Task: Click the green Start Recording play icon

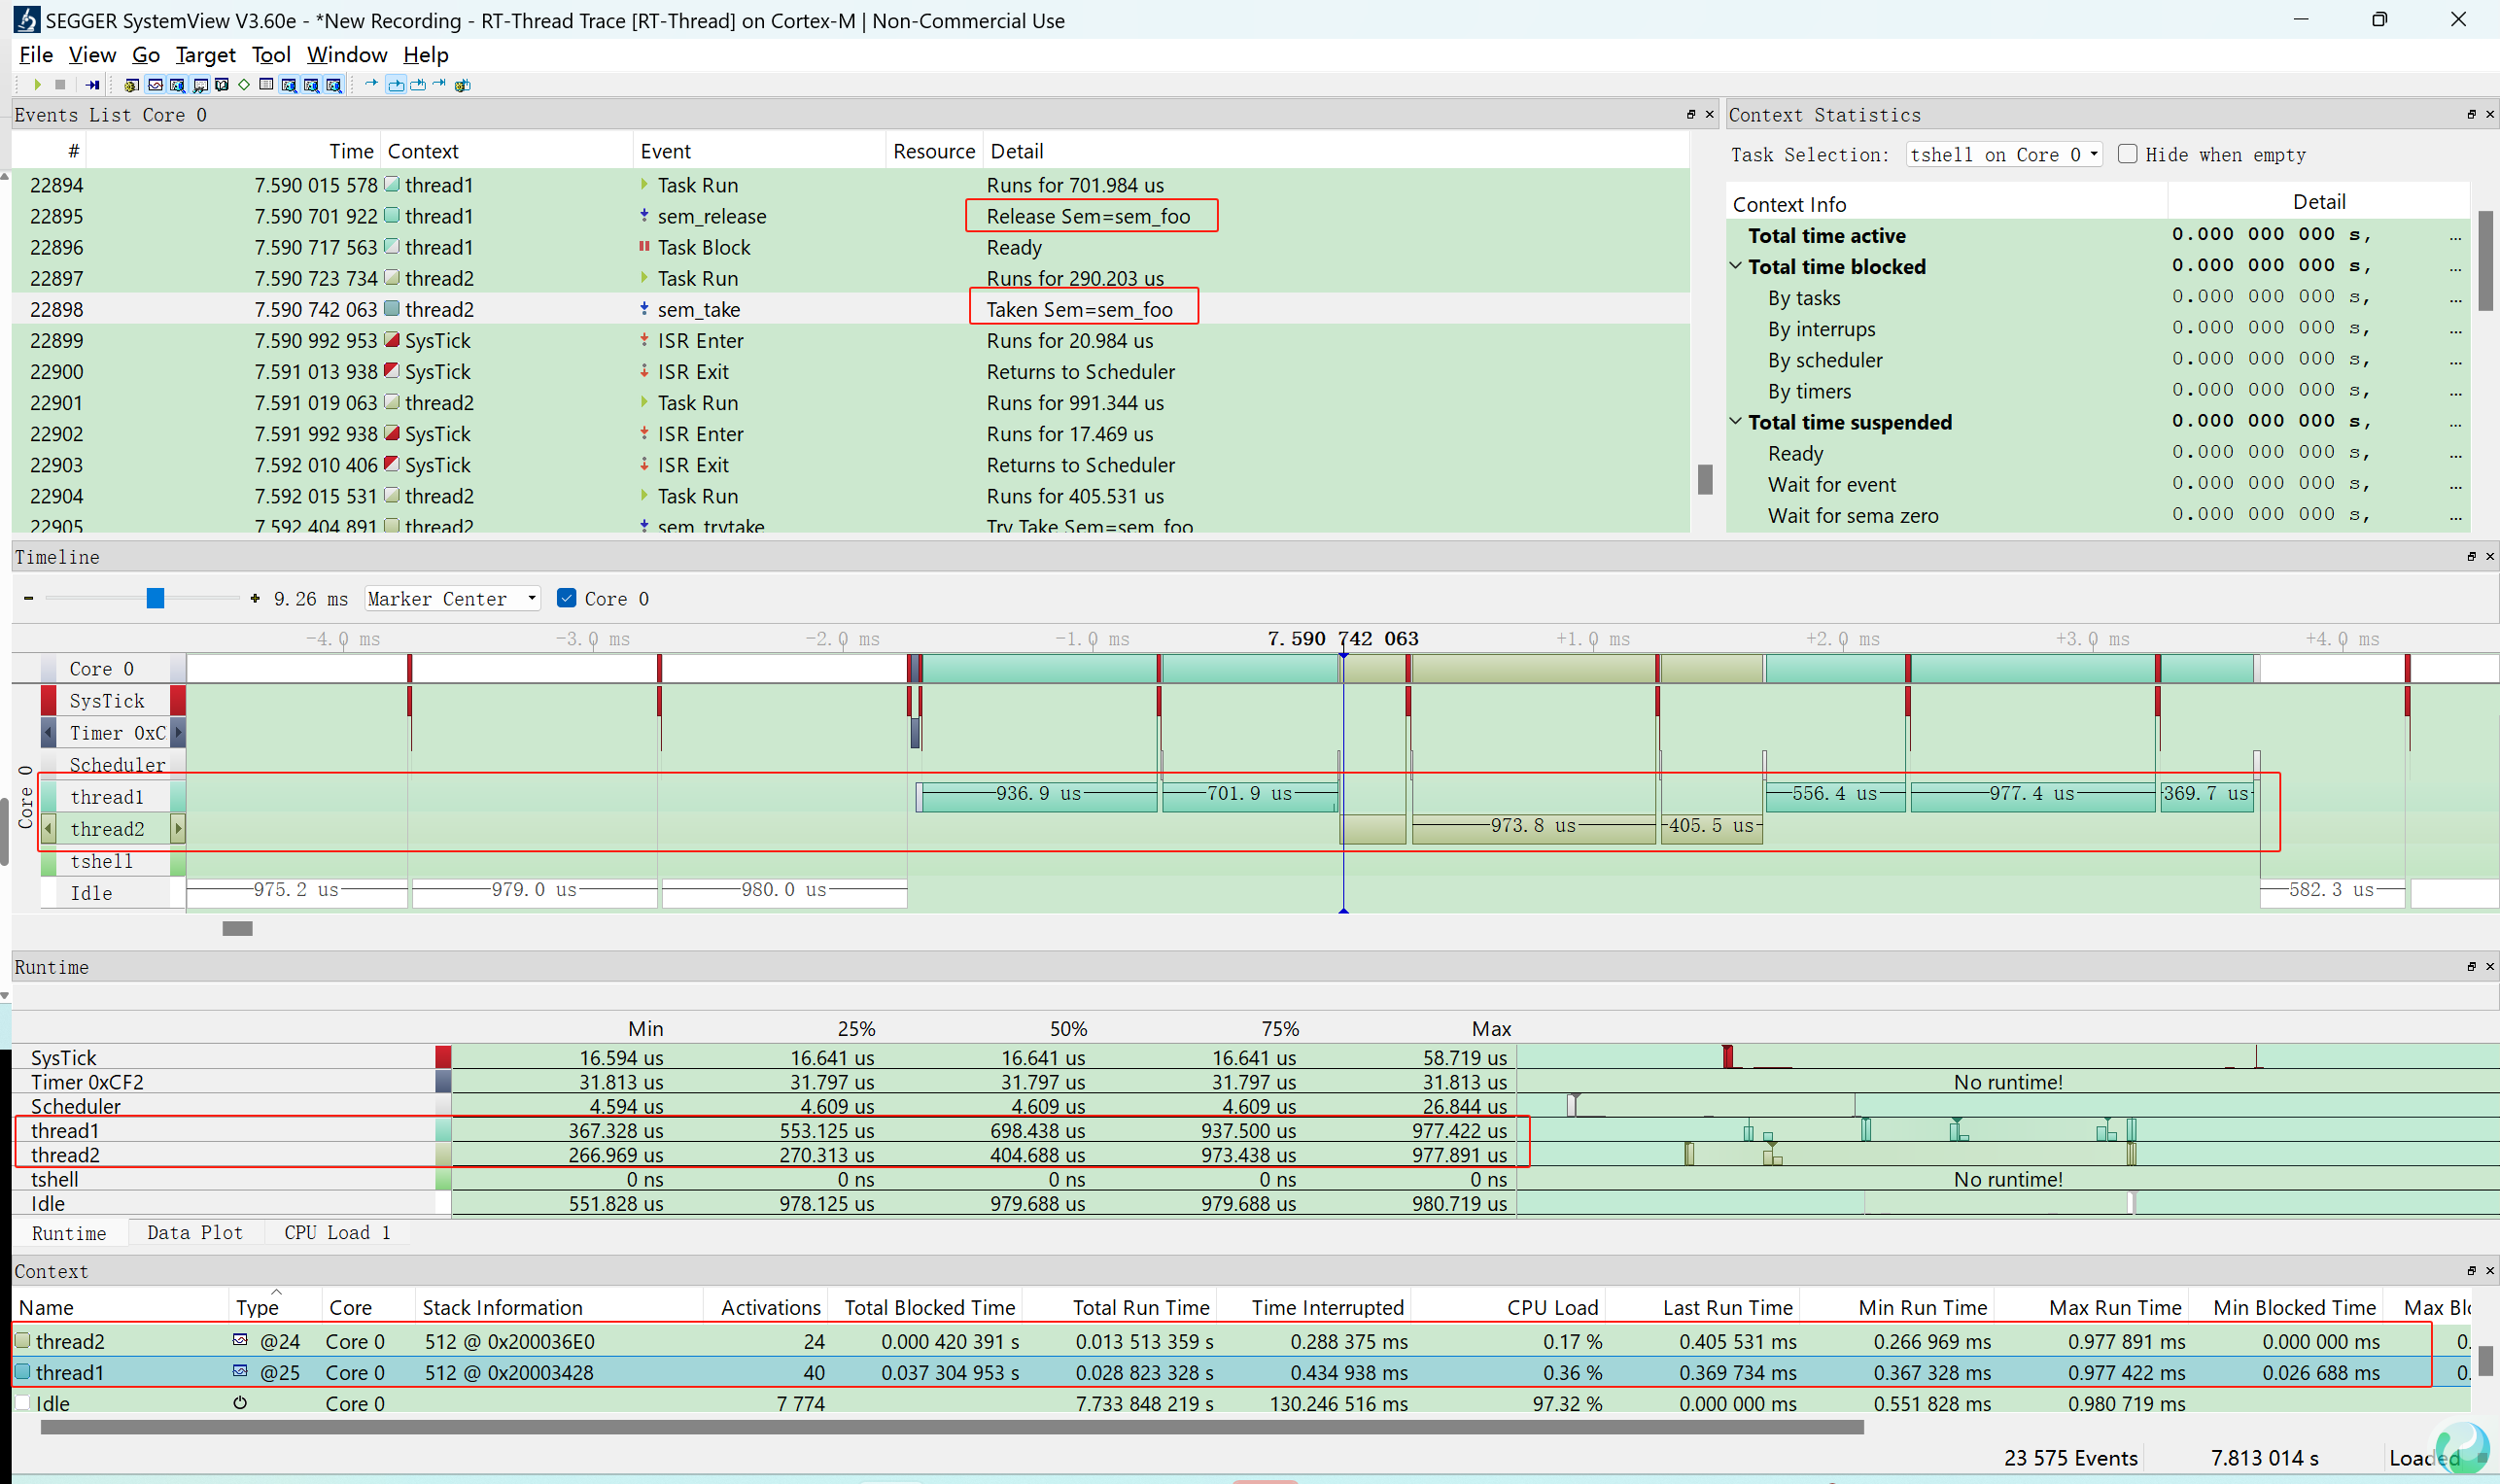Action: [37, 85]
